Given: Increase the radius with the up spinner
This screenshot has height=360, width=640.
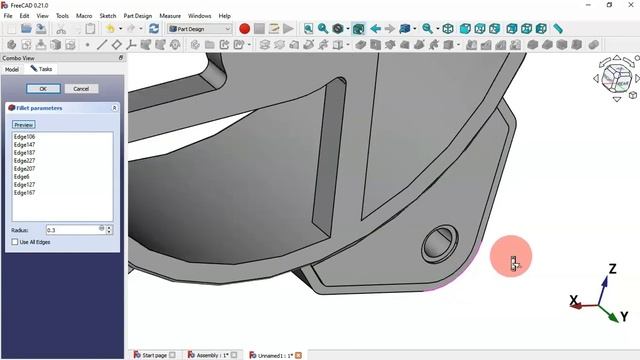Looking at the screenshot, I should [109, 228].
